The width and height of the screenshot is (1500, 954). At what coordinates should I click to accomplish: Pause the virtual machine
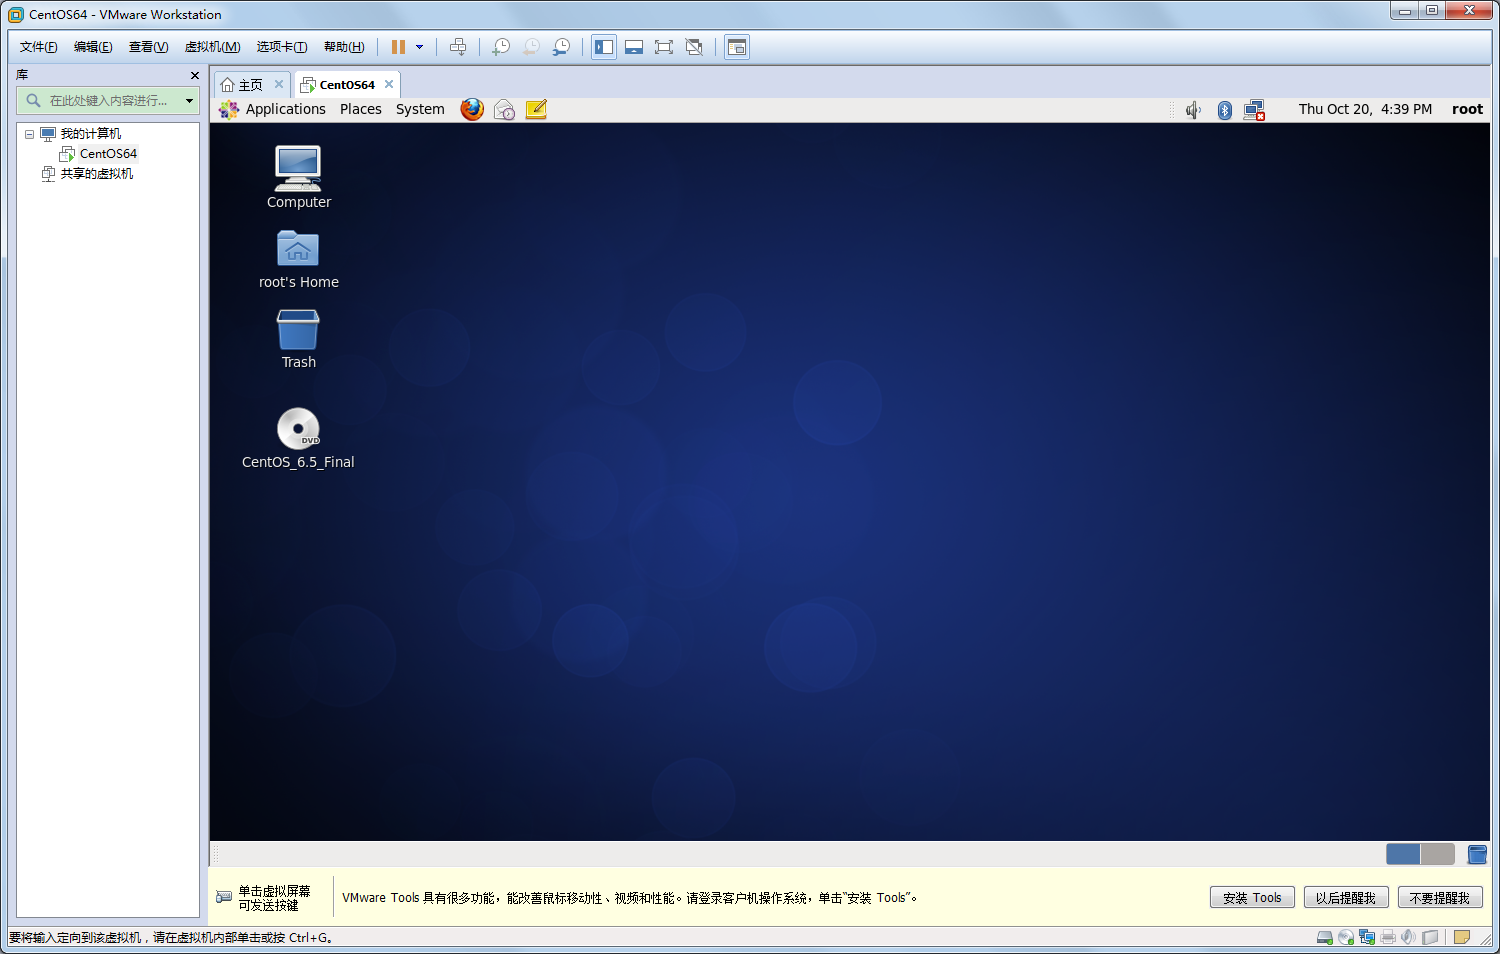(x=398, y=47)
